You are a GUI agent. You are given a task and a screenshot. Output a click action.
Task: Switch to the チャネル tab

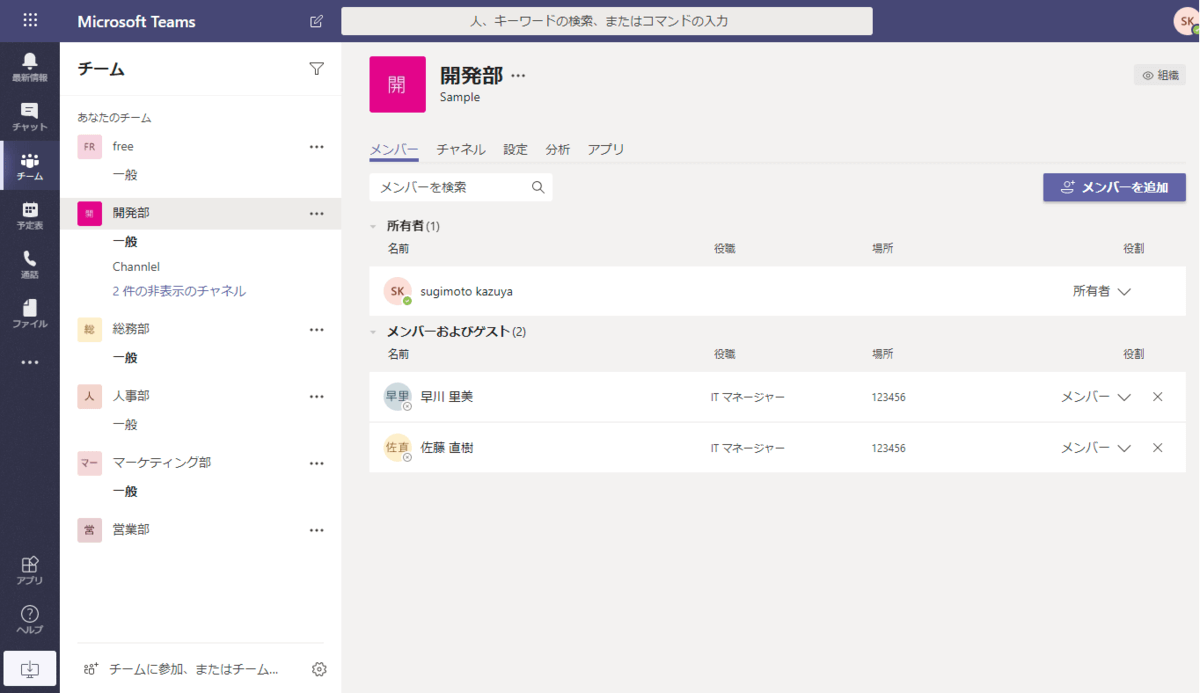pyautogui.click(x=461, y=149)
